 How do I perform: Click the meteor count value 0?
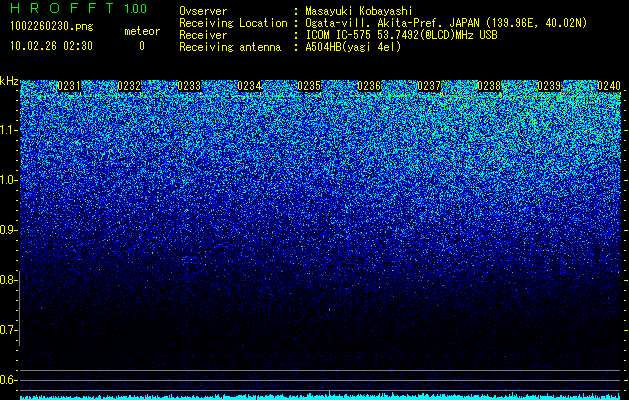(142, 46)
